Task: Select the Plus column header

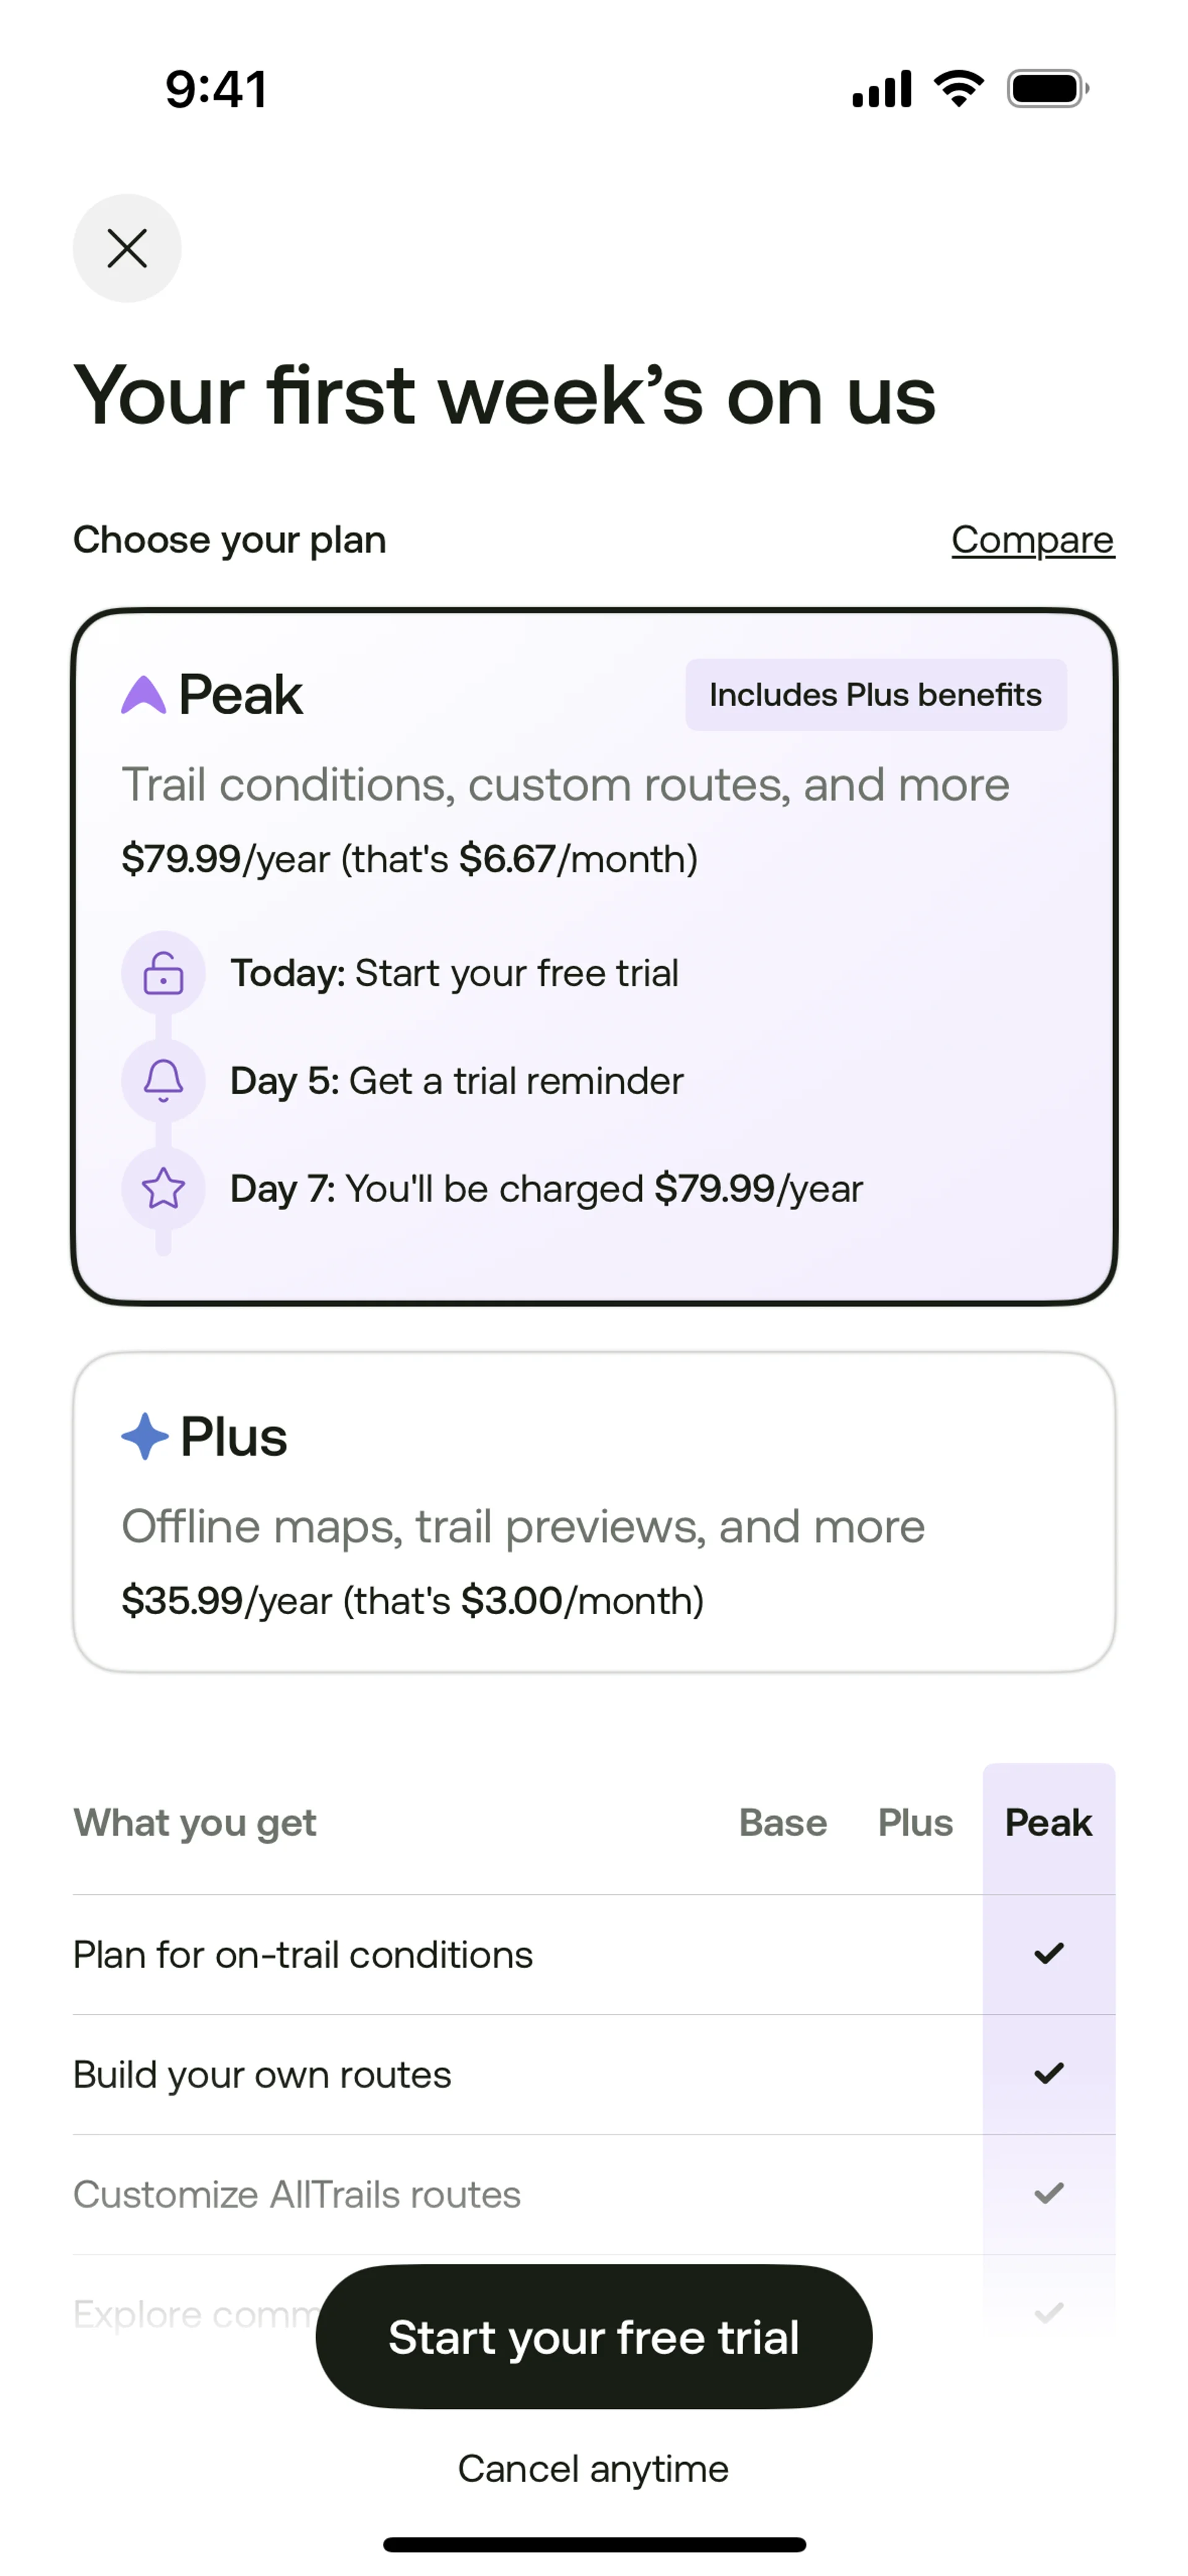Action: pyautogui.click(x=915, y=1822)
